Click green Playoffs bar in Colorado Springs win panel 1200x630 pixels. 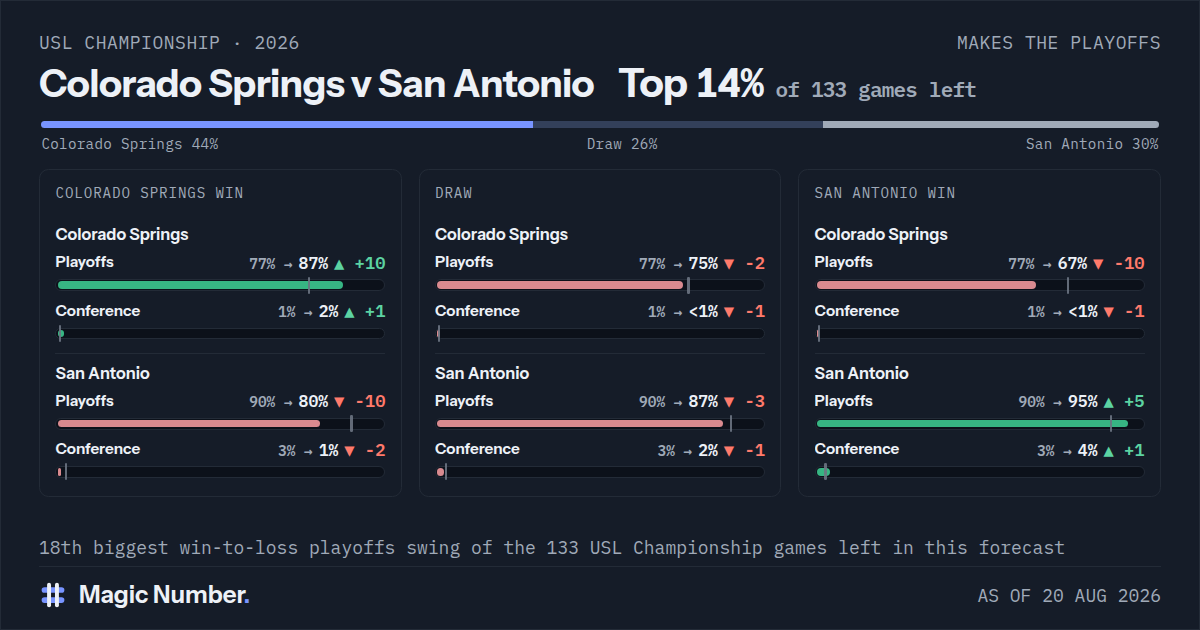[x=200, y=285]
